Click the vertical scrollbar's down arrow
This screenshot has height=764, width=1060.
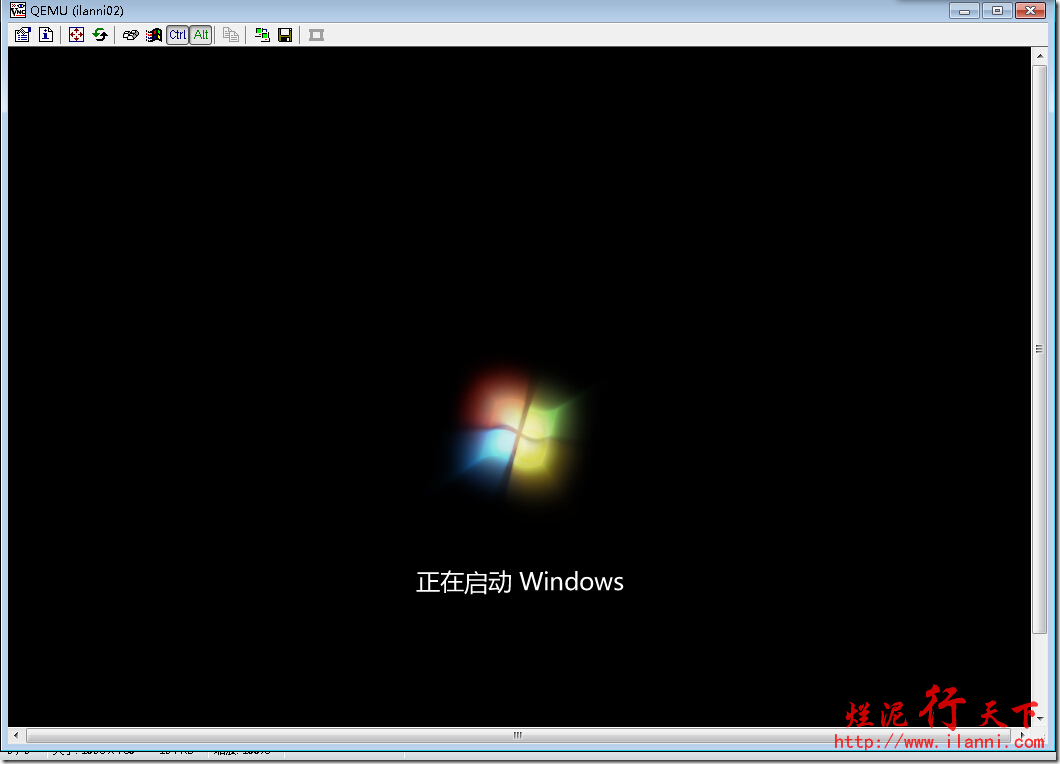[1039, 719]
